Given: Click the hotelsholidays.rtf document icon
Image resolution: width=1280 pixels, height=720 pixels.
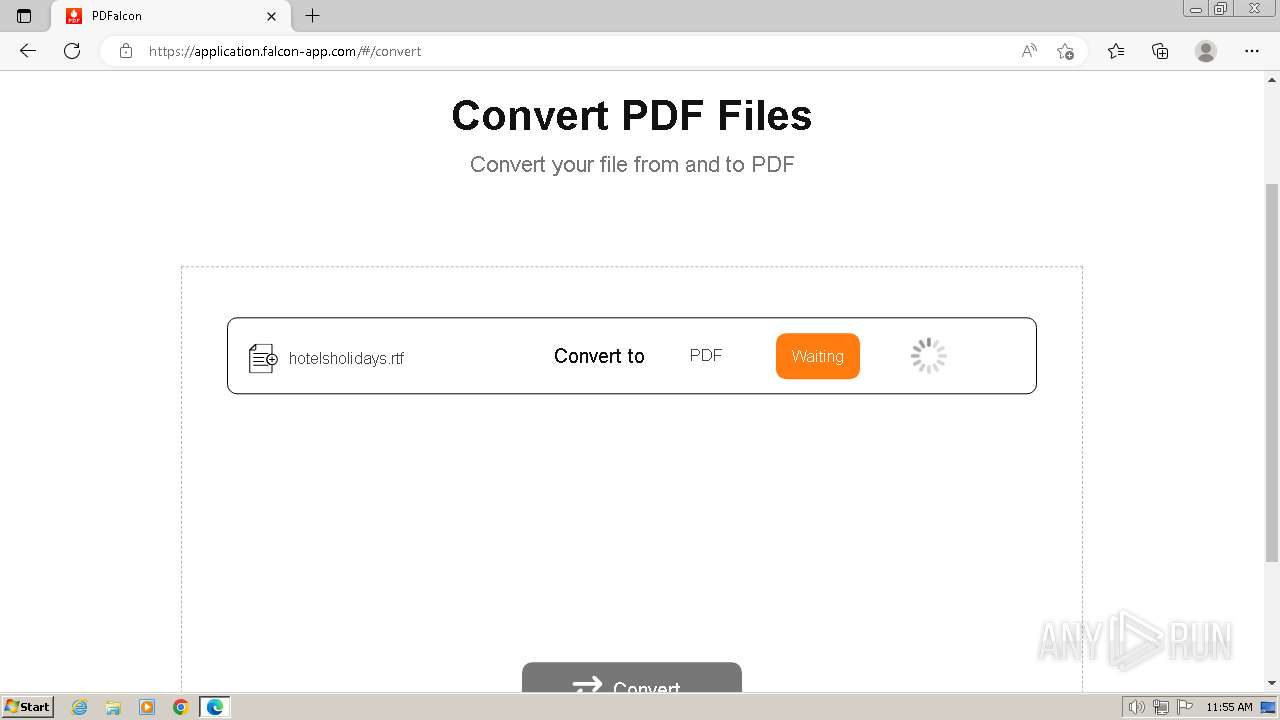Looking at the screenshot, I should (263, 358).
